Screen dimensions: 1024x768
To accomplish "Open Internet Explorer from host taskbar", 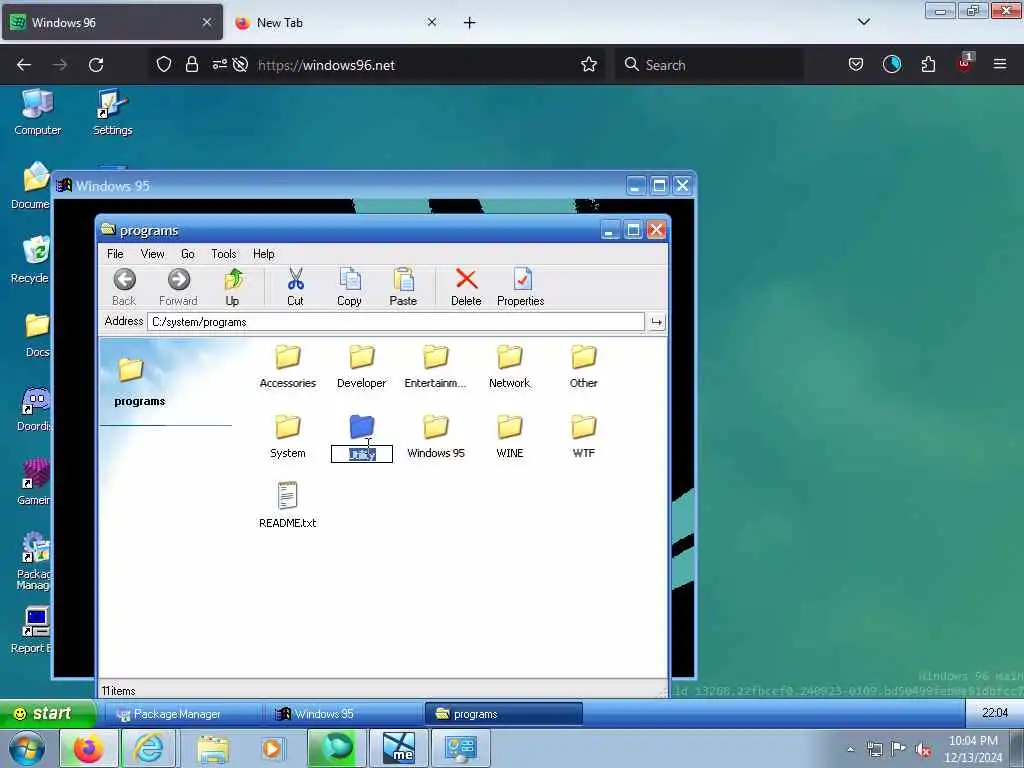I will coord(148,748).
